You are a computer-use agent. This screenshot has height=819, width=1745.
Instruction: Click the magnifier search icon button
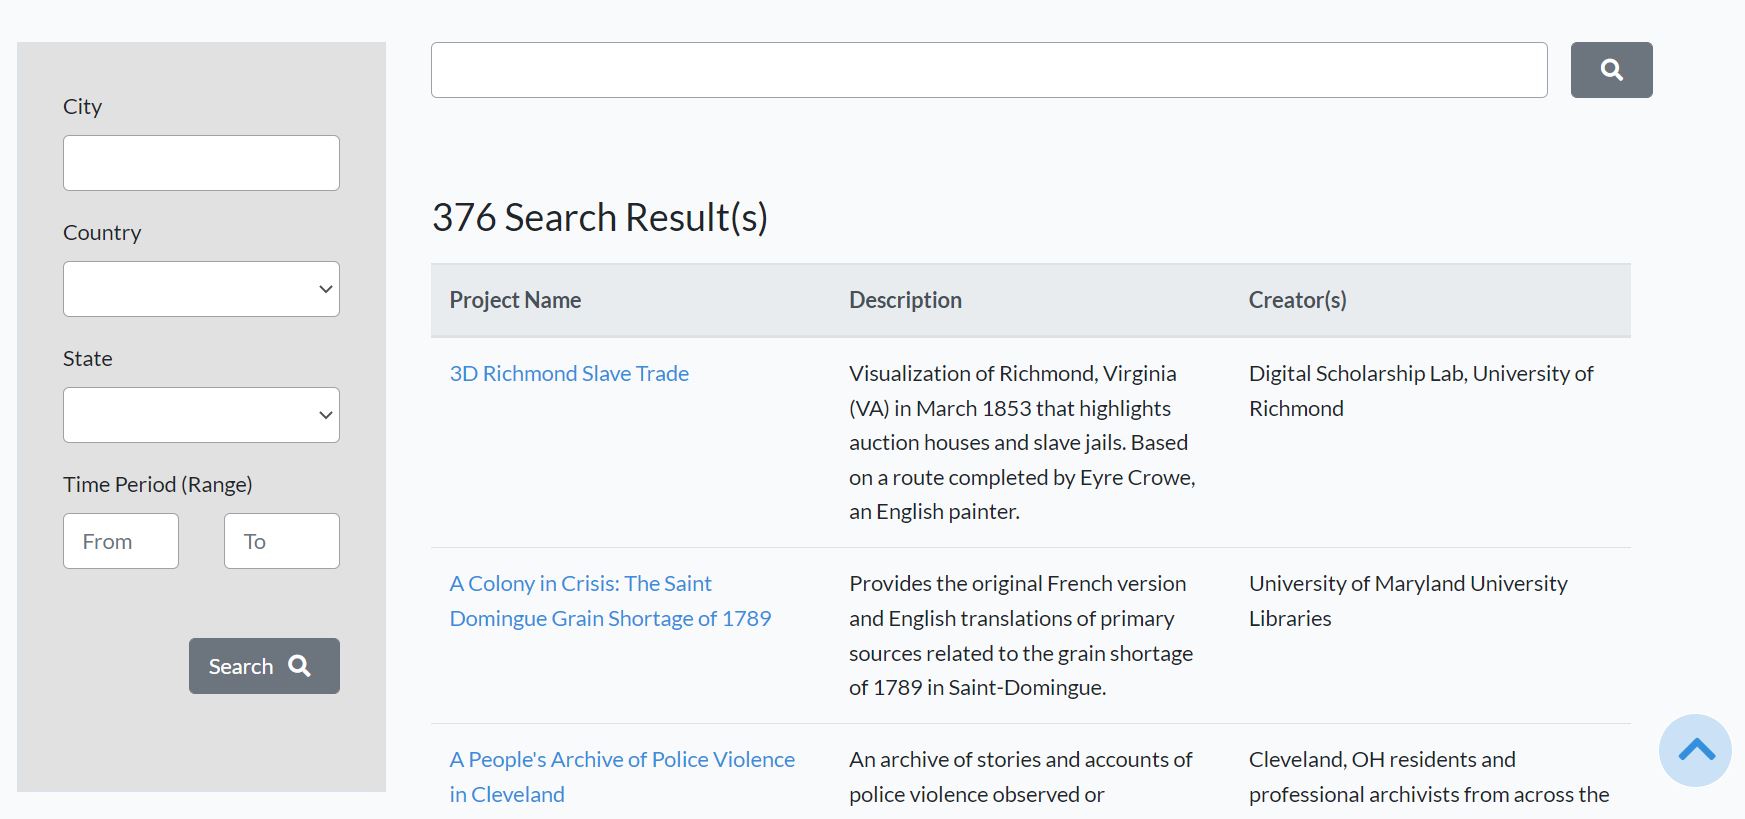point(1610,69)
